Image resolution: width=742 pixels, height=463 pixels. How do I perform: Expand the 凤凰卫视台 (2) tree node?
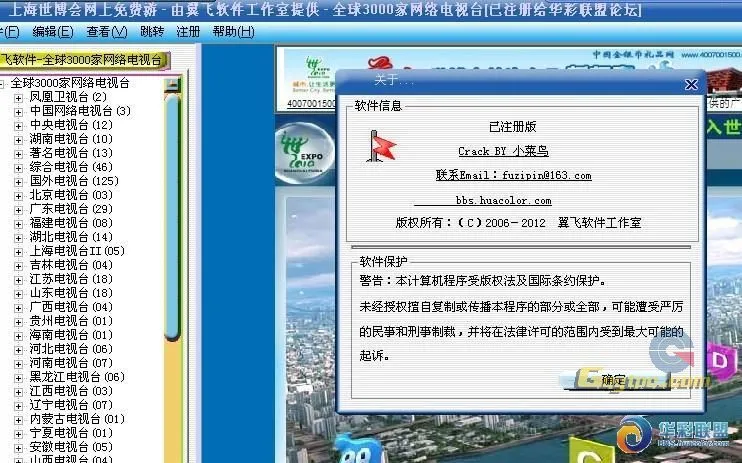[x=18, y=97]
